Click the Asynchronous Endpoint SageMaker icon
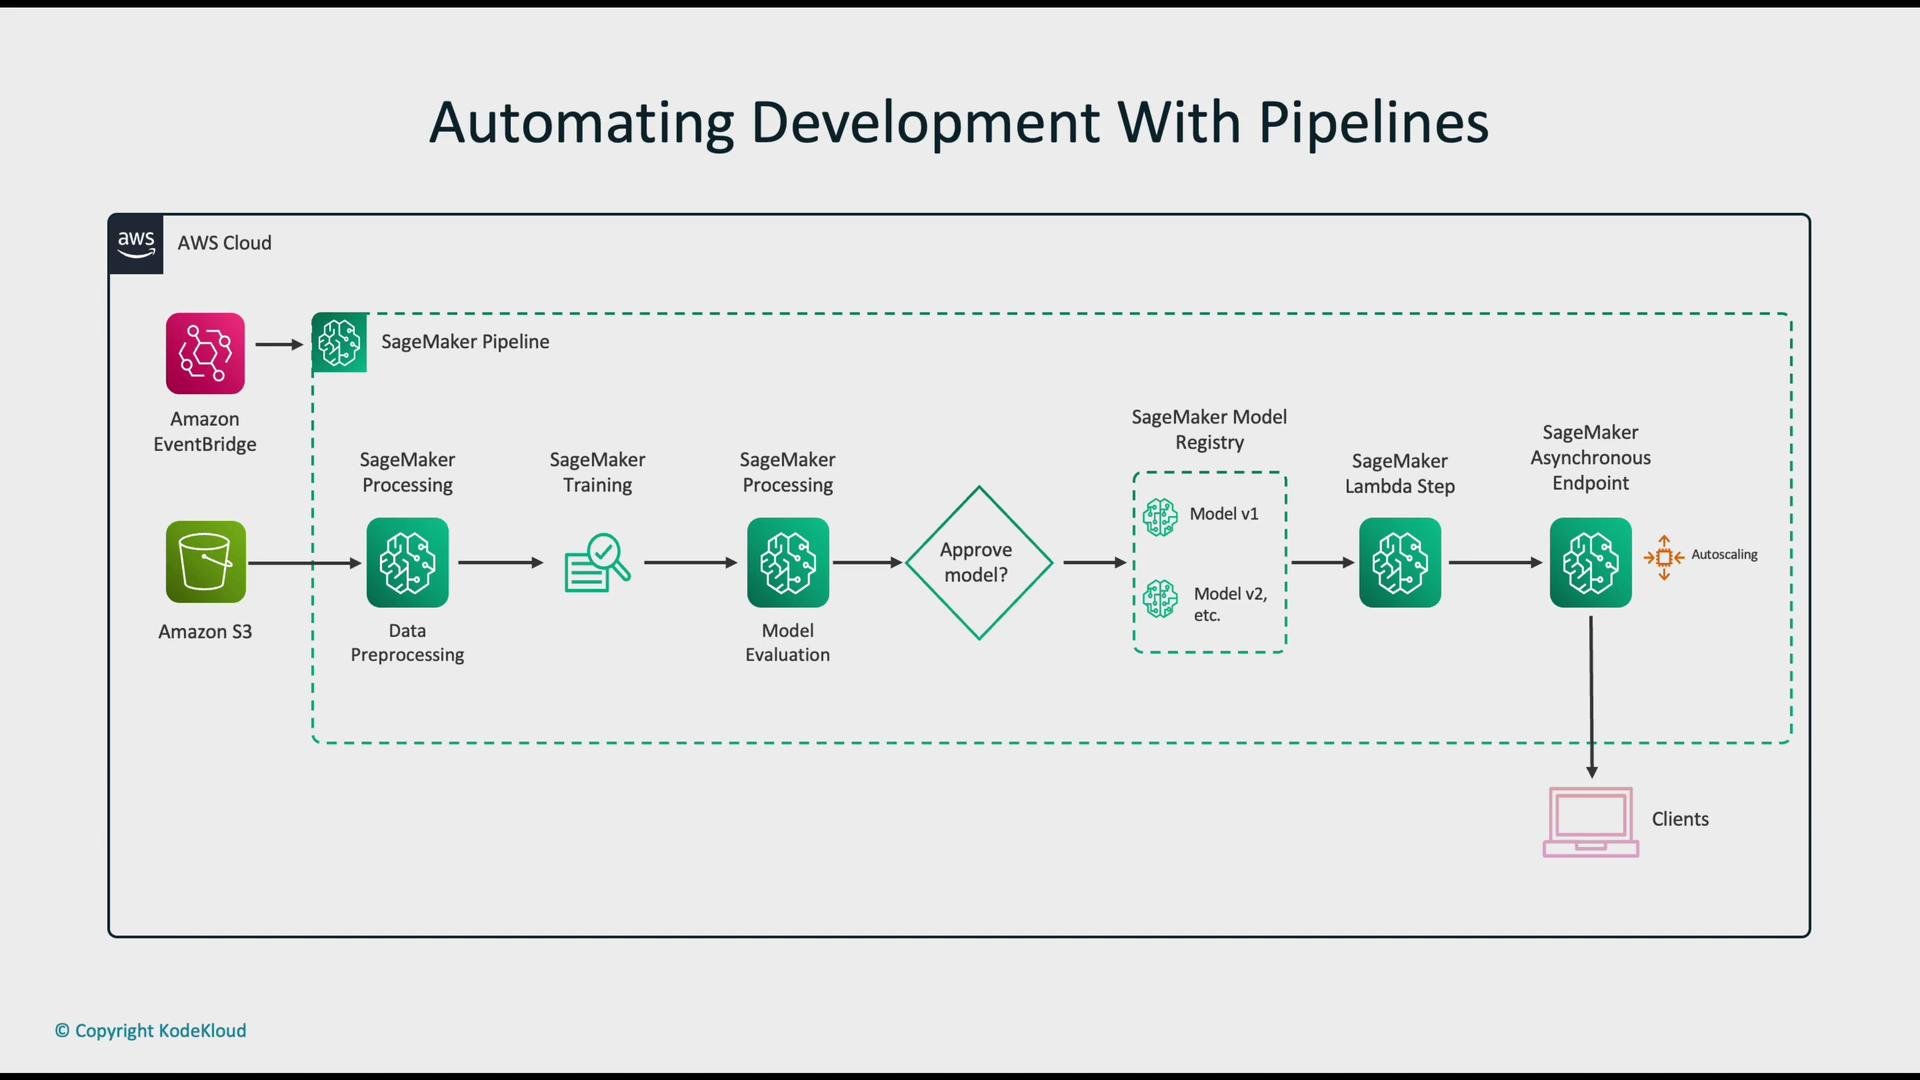Screen dimensions: 1920x1080 [1590, 562]
